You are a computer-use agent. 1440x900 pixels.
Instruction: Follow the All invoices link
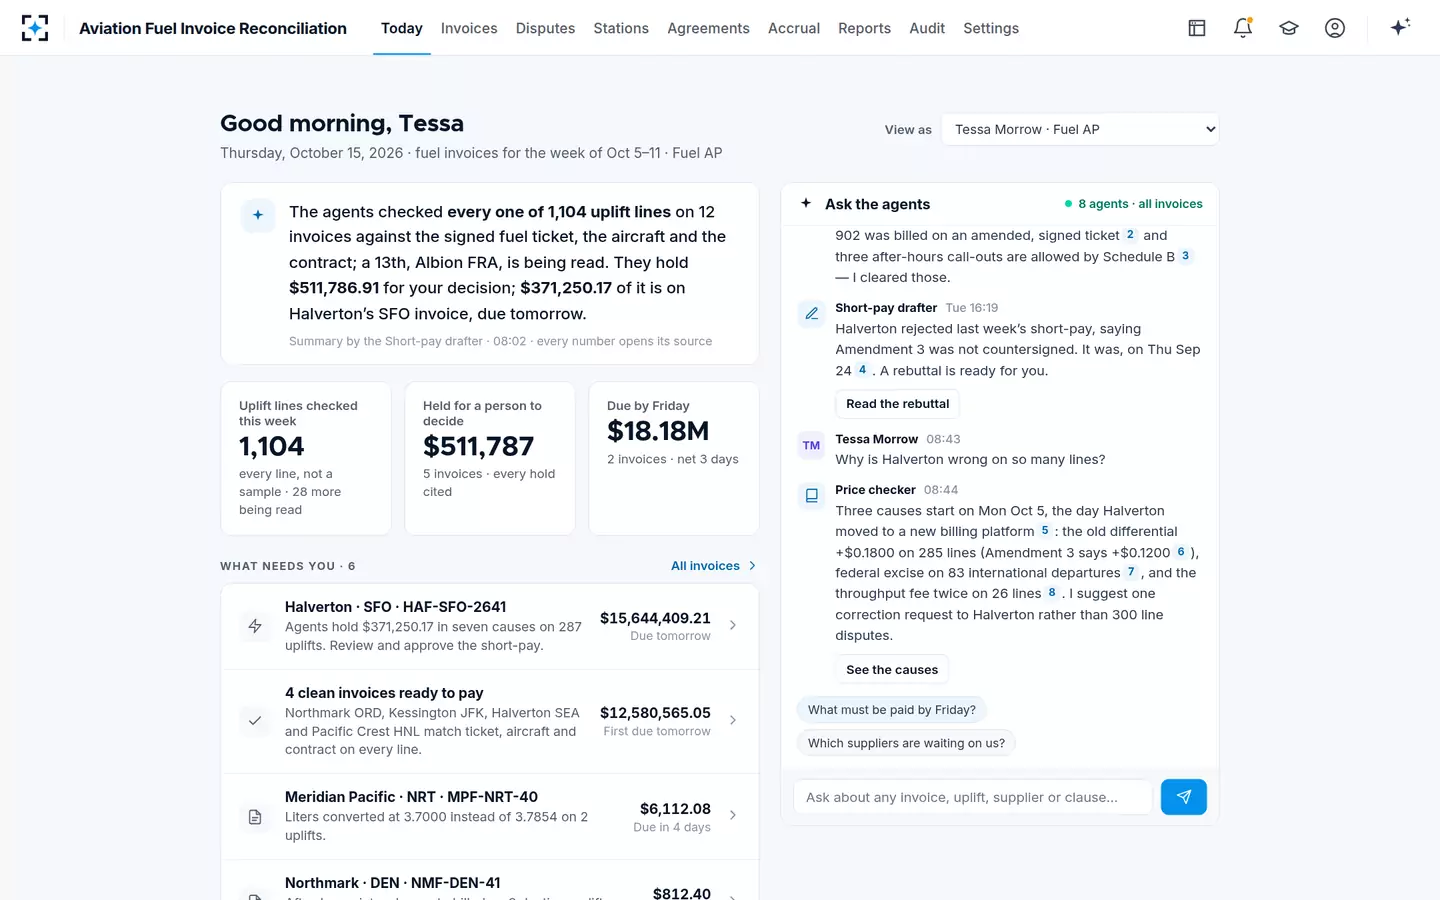click(x=713, y=566)
